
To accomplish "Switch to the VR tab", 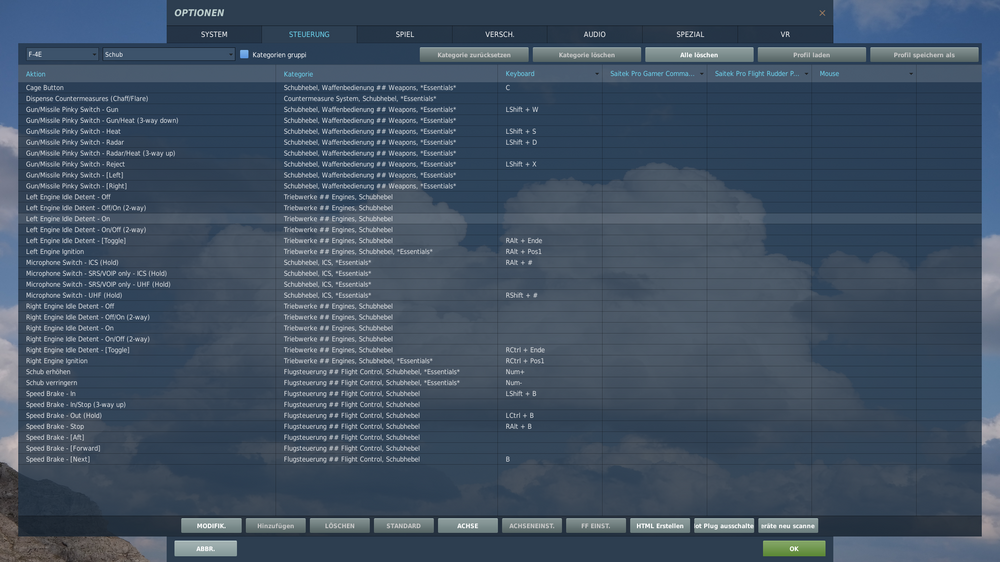I will click(785, 34).
